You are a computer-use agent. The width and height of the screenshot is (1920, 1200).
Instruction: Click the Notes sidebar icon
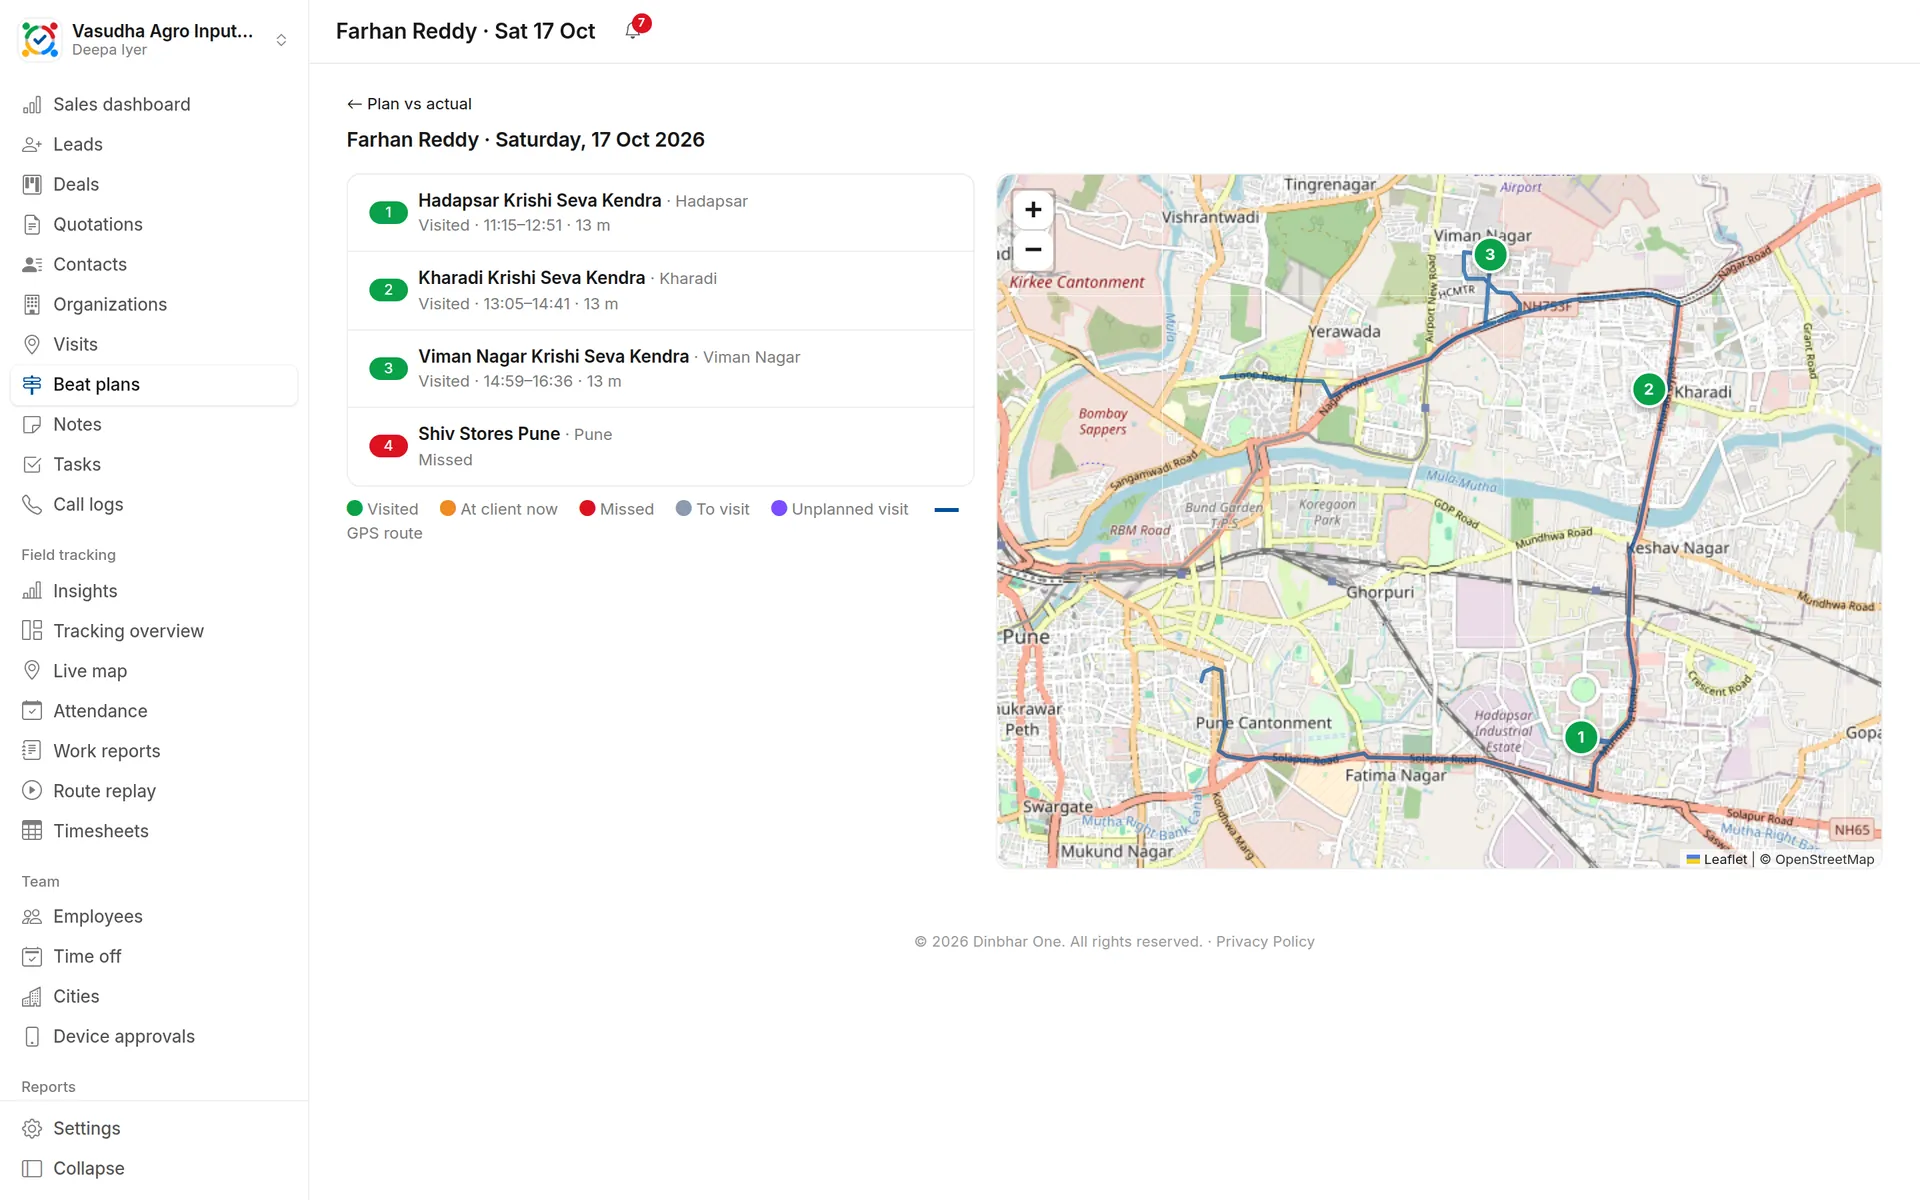[32, 425]
